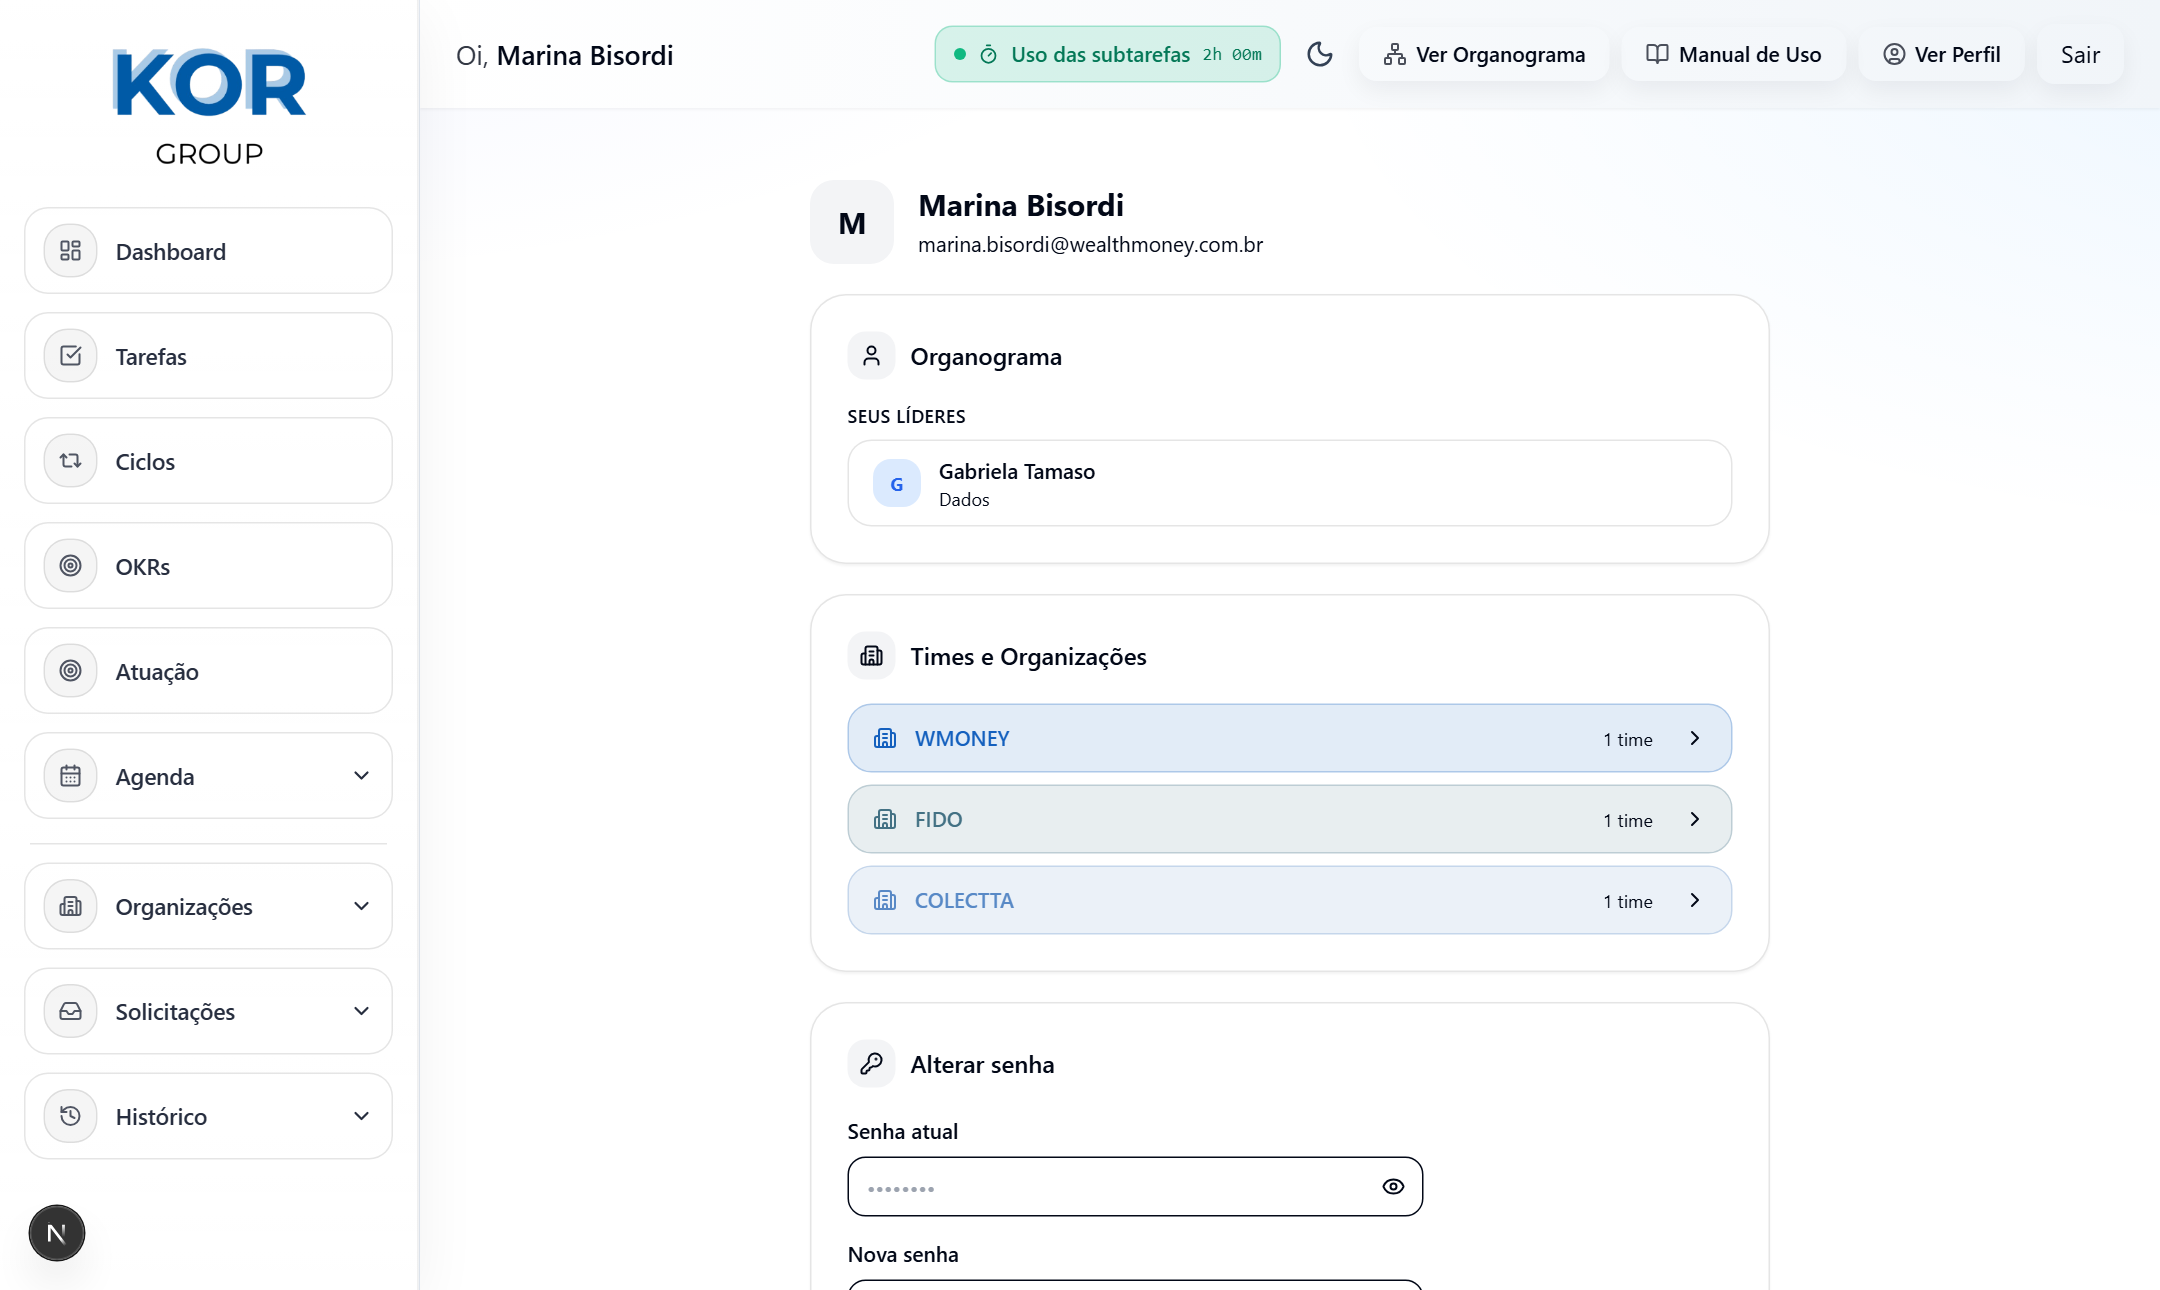Click the Dashboard grid icon in sidebar
This screenshot has width=2160, height=1290.
70,251
